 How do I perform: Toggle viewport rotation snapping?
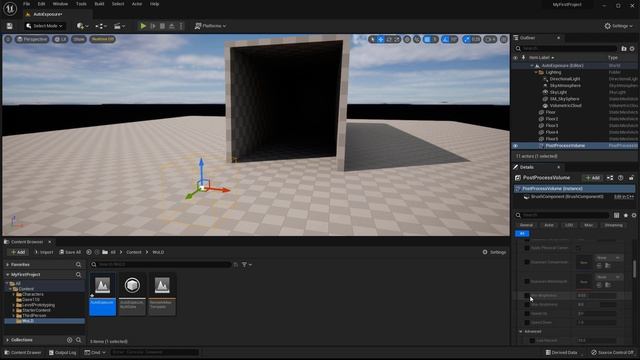pos(446,39)
